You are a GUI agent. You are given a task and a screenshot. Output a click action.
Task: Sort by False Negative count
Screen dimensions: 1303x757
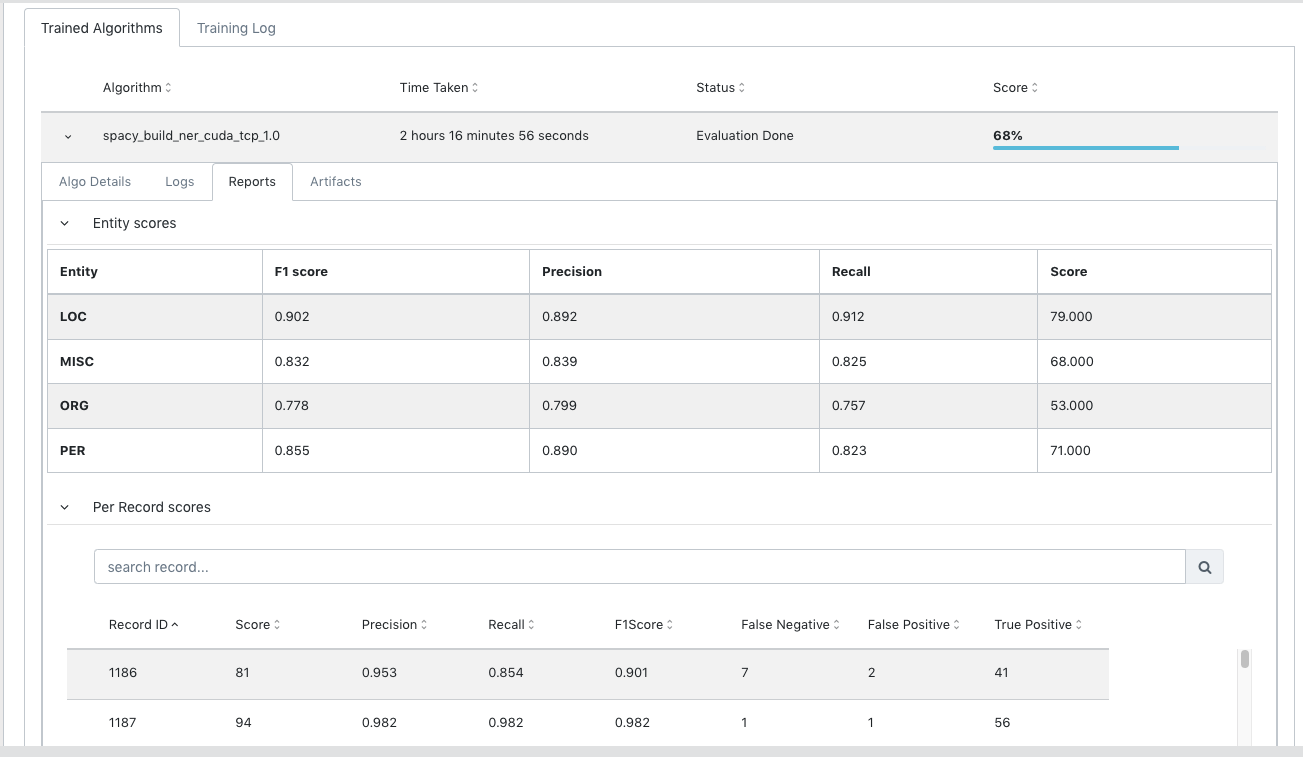point(838,624)
